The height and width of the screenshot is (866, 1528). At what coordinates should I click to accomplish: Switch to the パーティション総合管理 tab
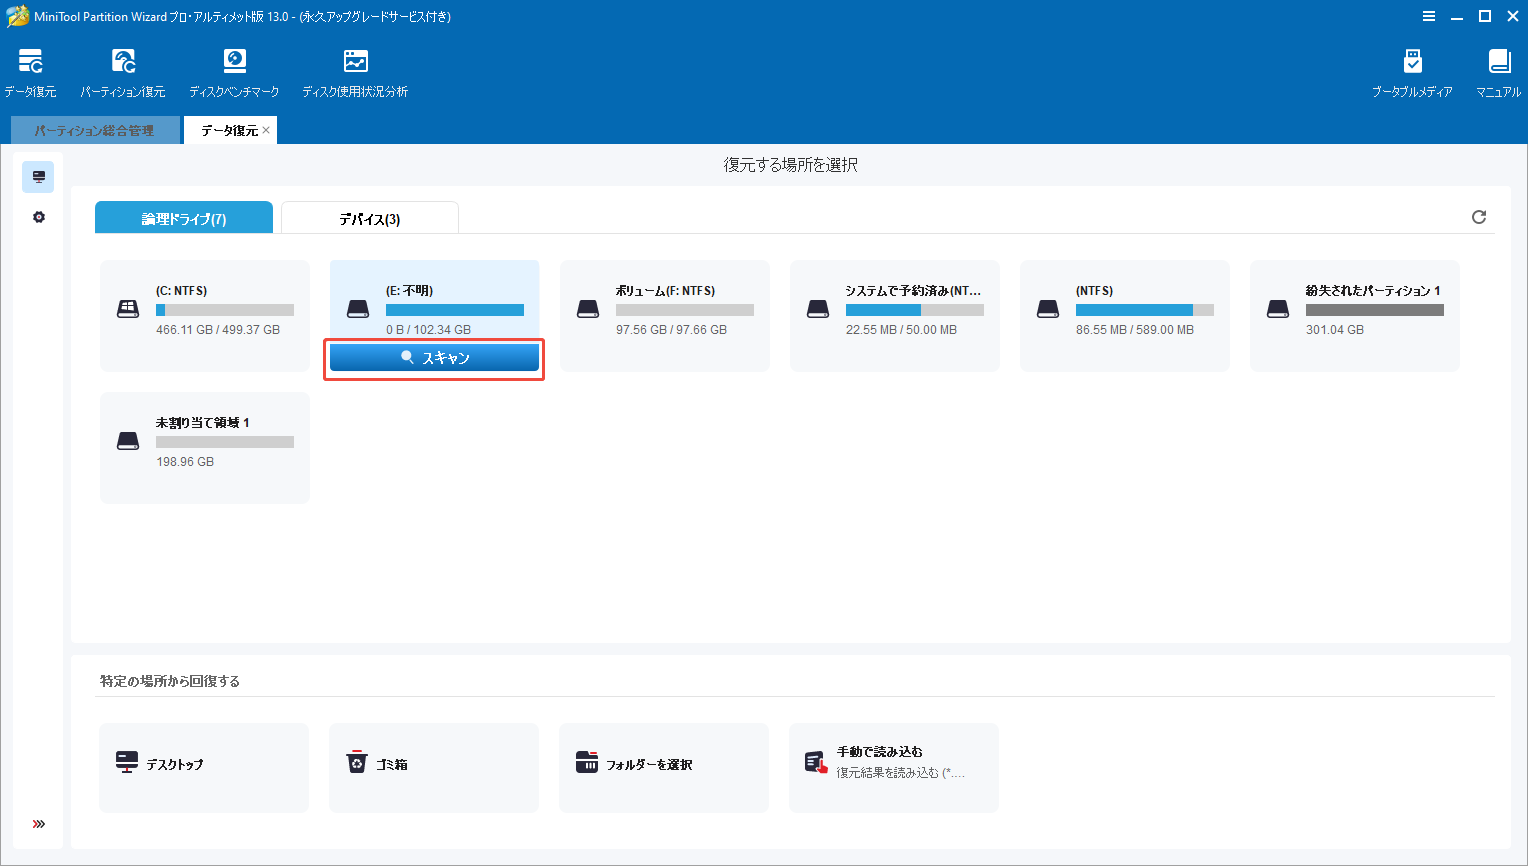(95, 130)
